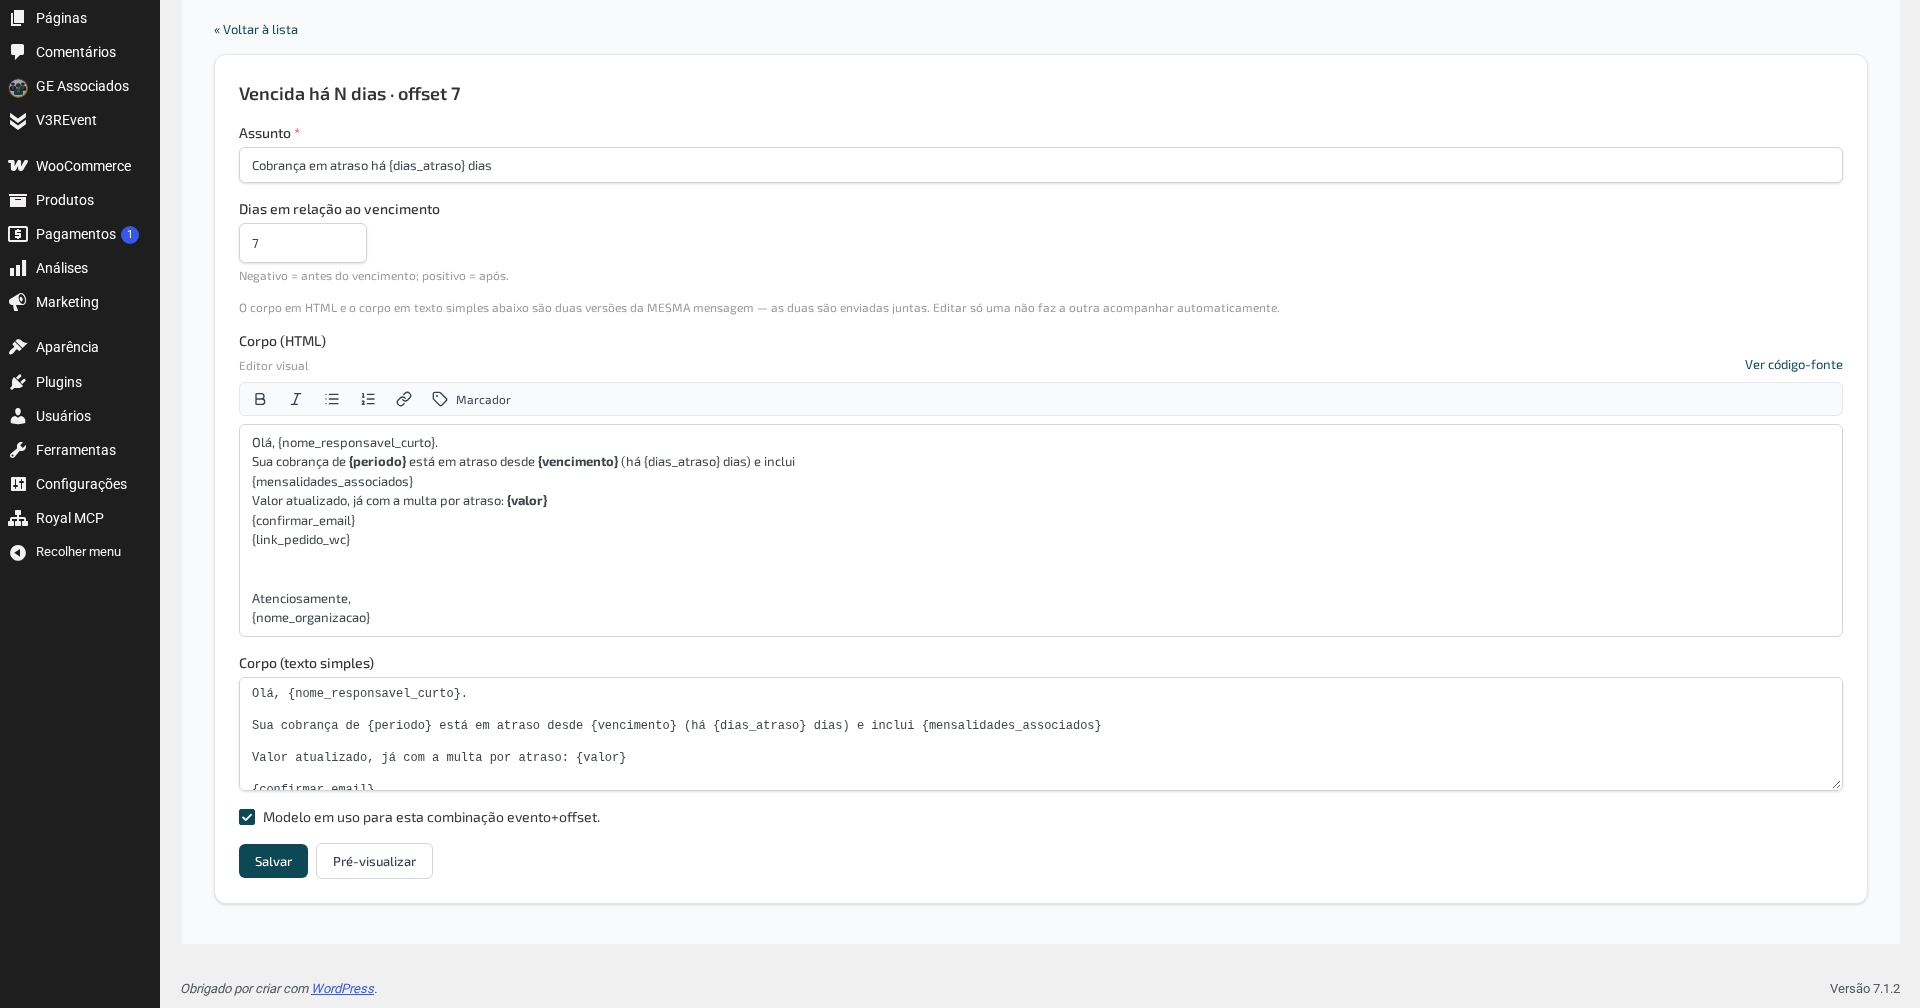Click the Assunto input field
The height and width of the screenshot is (1008, 1920).
click(1040, 166)
